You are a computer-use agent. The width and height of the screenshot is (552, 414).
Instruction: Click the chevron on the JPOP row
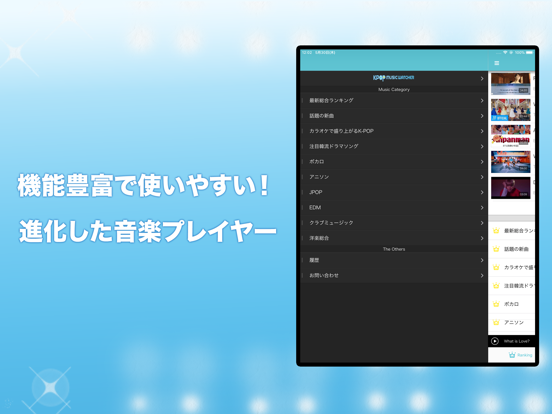point(482,192)
